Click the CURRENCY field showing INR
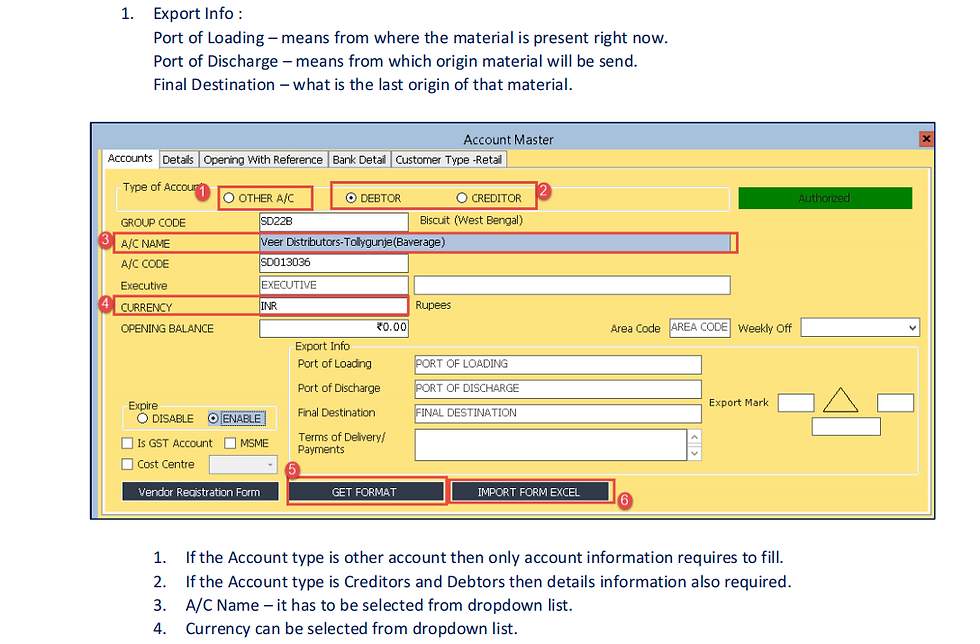Viewport: 980px width, 644px height. pos(334,306)
